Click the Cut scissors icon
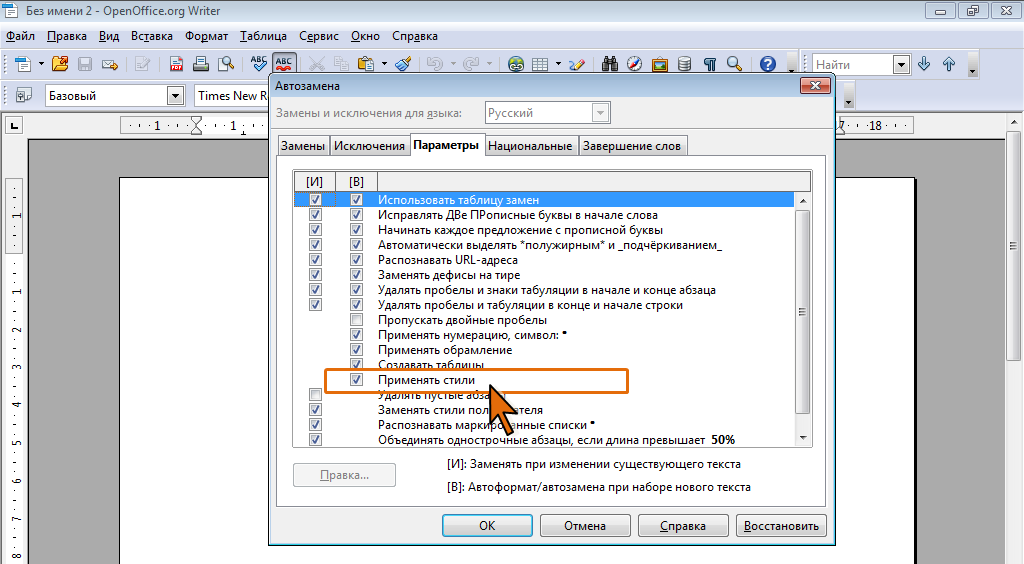 (x=317, y=64)
